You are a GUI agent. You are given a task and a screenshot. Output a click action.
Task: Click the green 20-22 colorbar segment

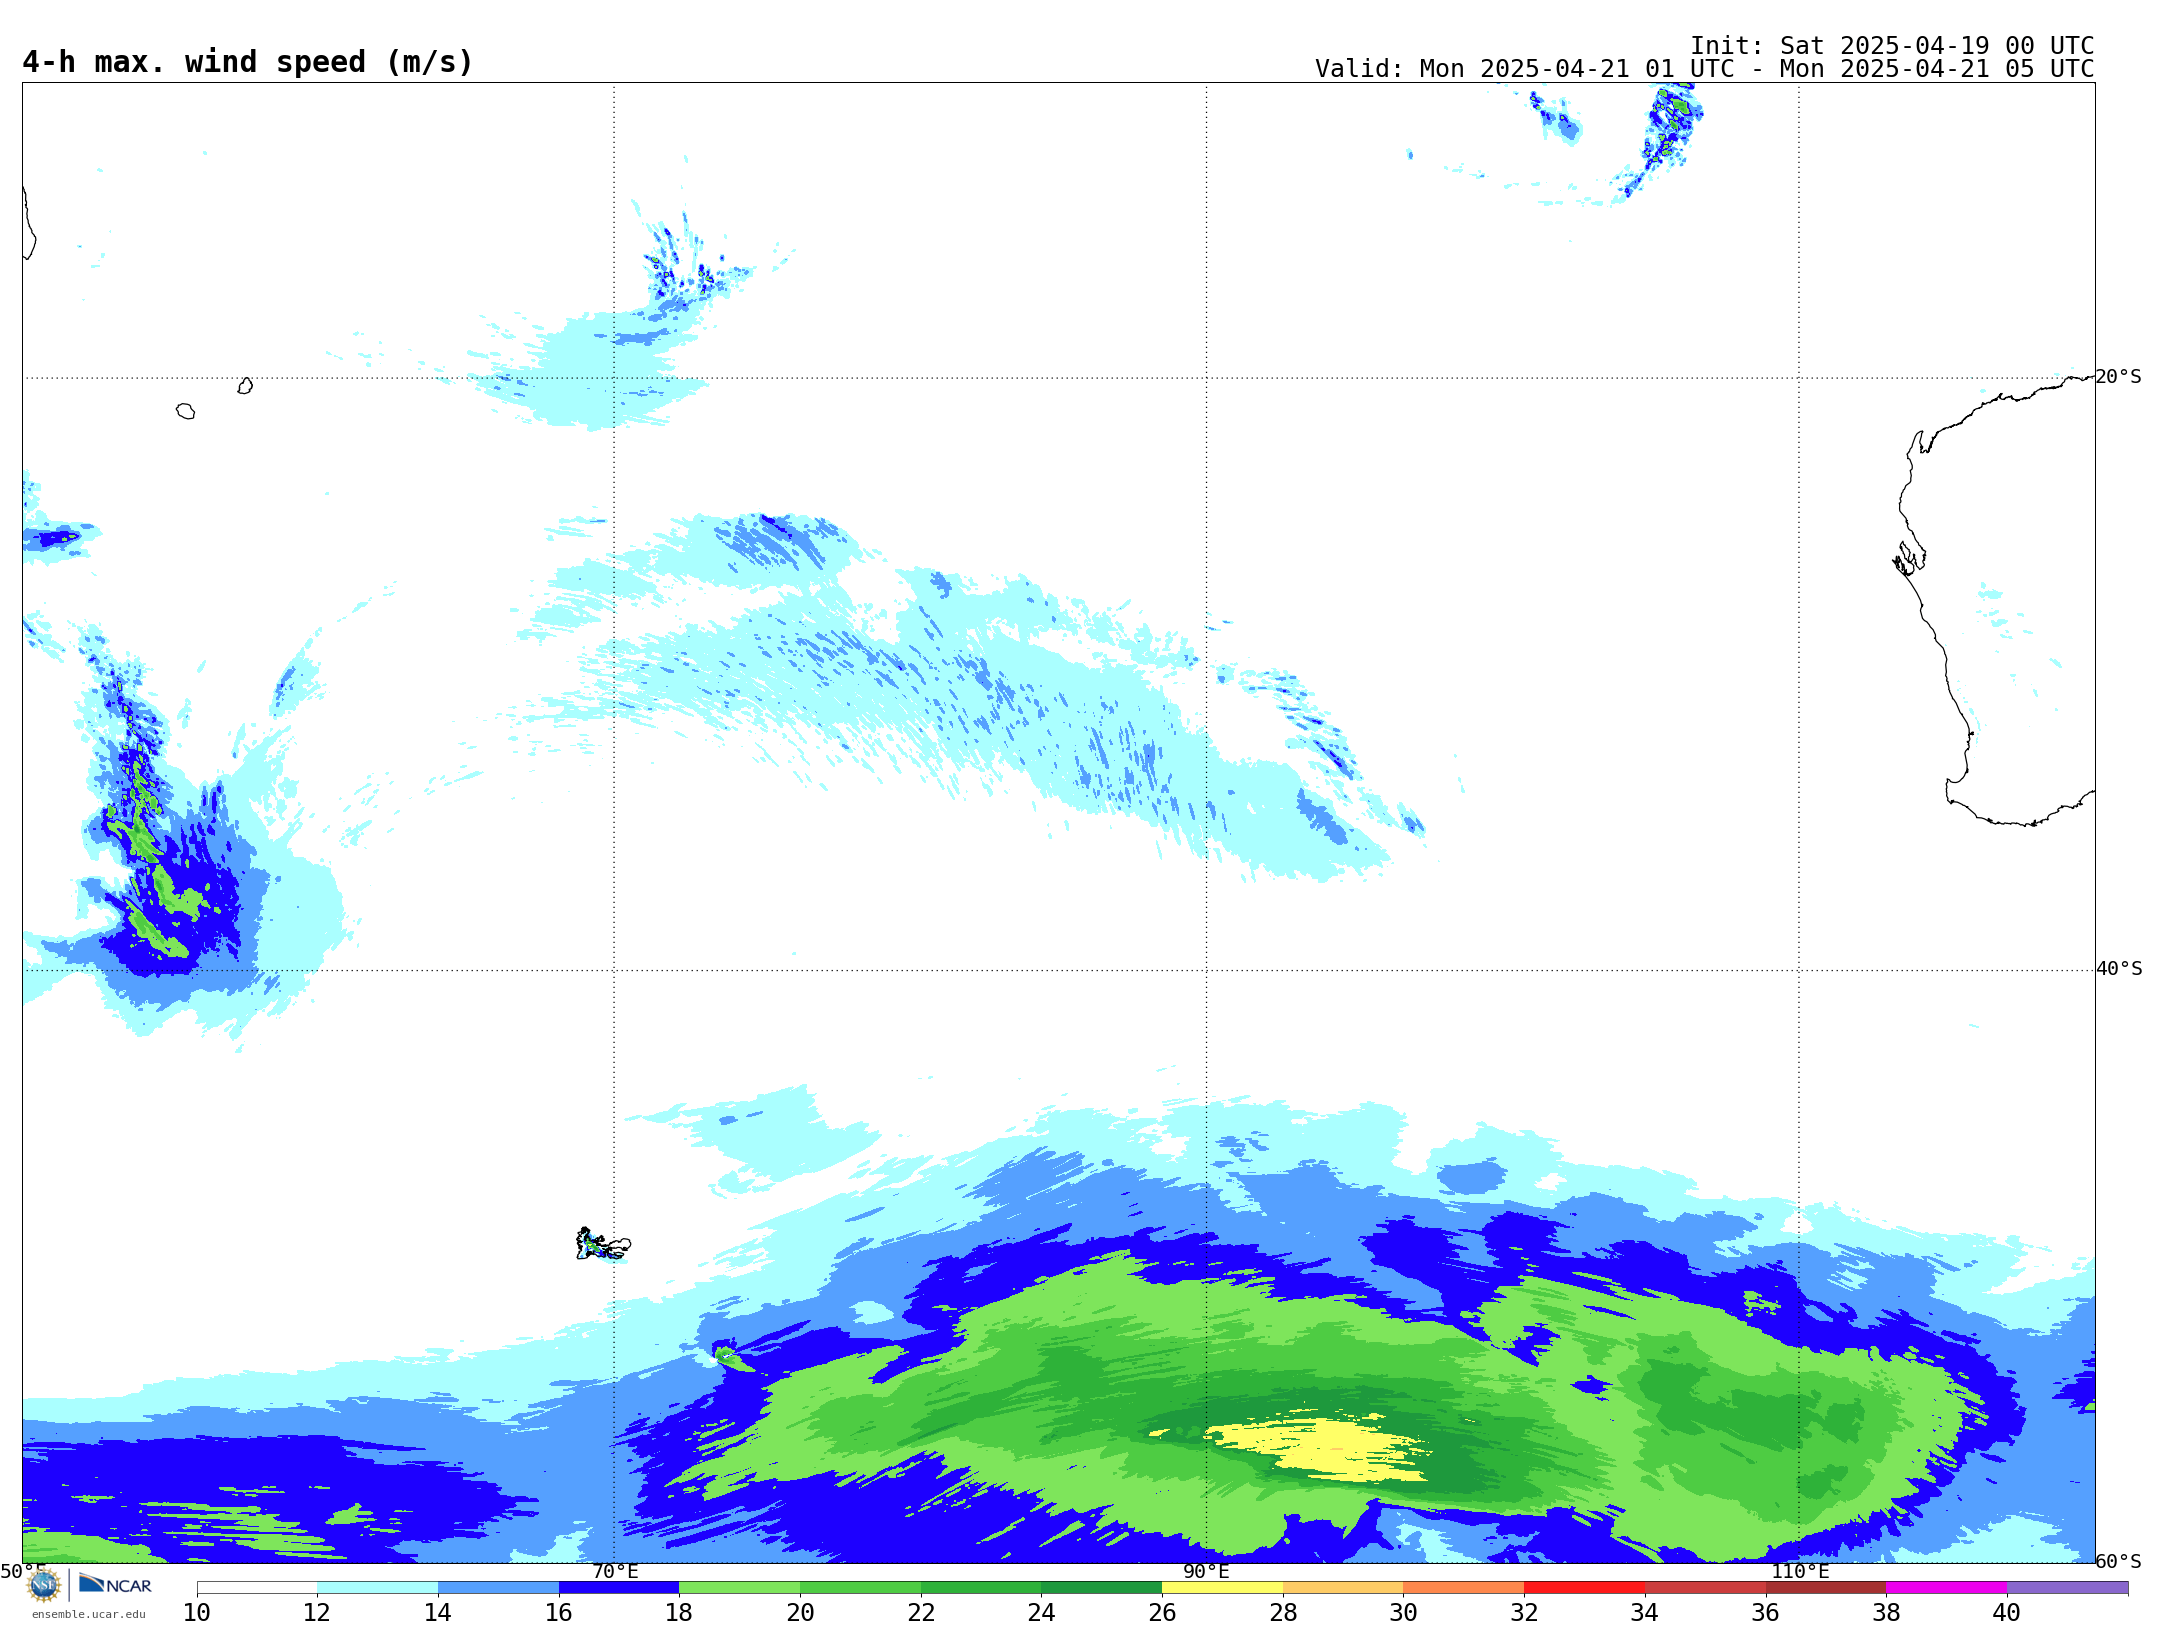(860, 1588)
